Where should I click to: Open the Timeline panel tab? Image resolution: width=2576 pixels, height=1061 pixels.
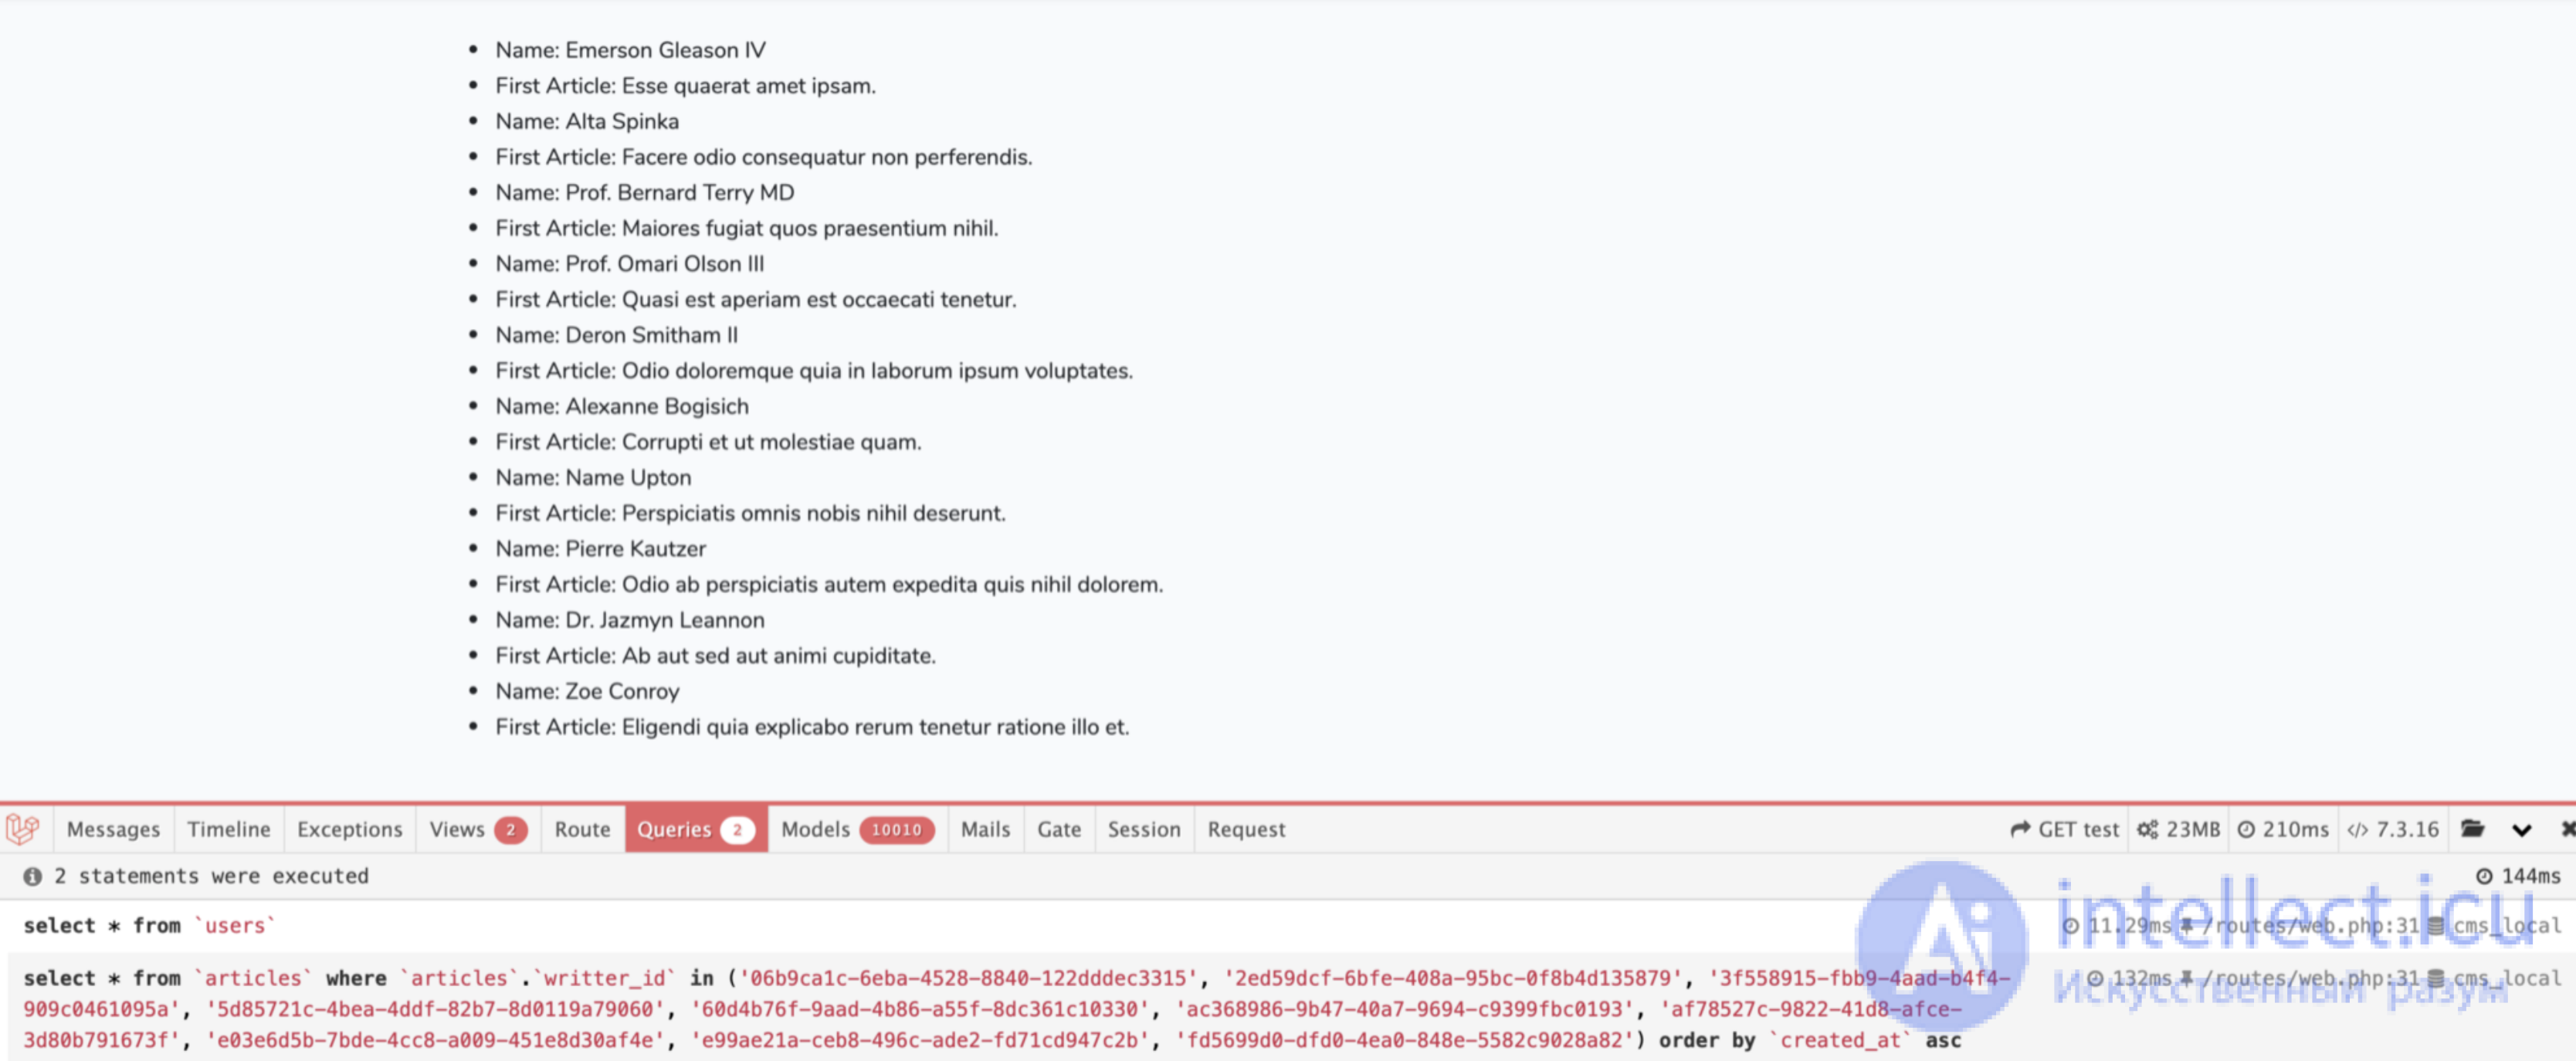pyautogui.click(x=227, y=829)
